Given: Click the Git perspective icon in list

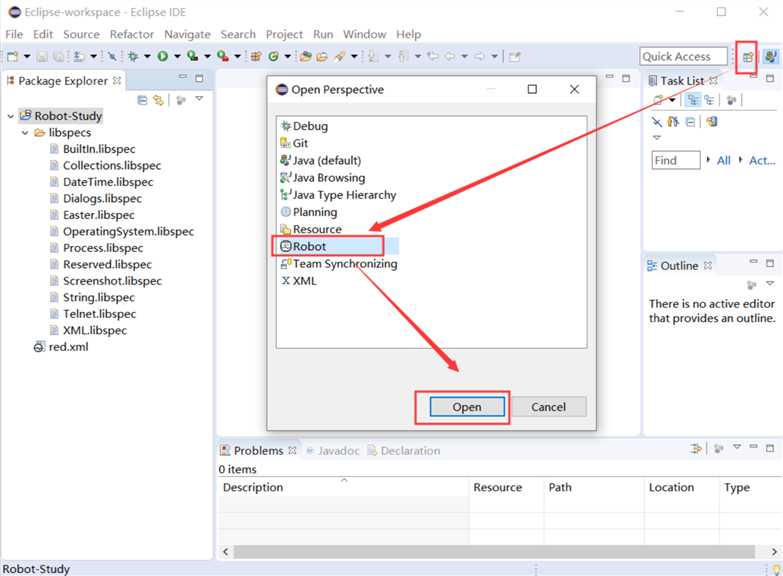Looking at the screenshot, I should [286, 143].
